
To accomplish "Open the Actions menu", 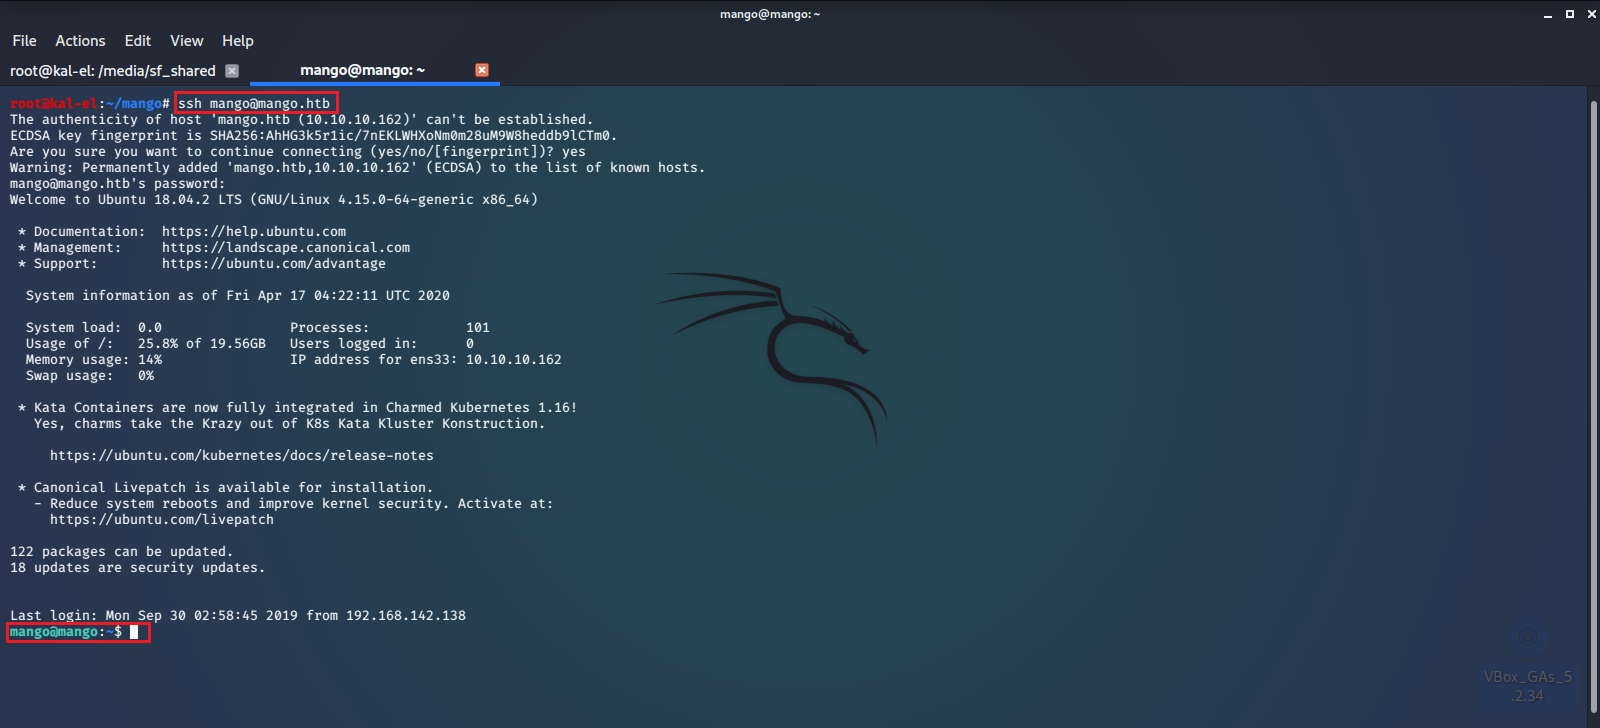I will (80, 41).
